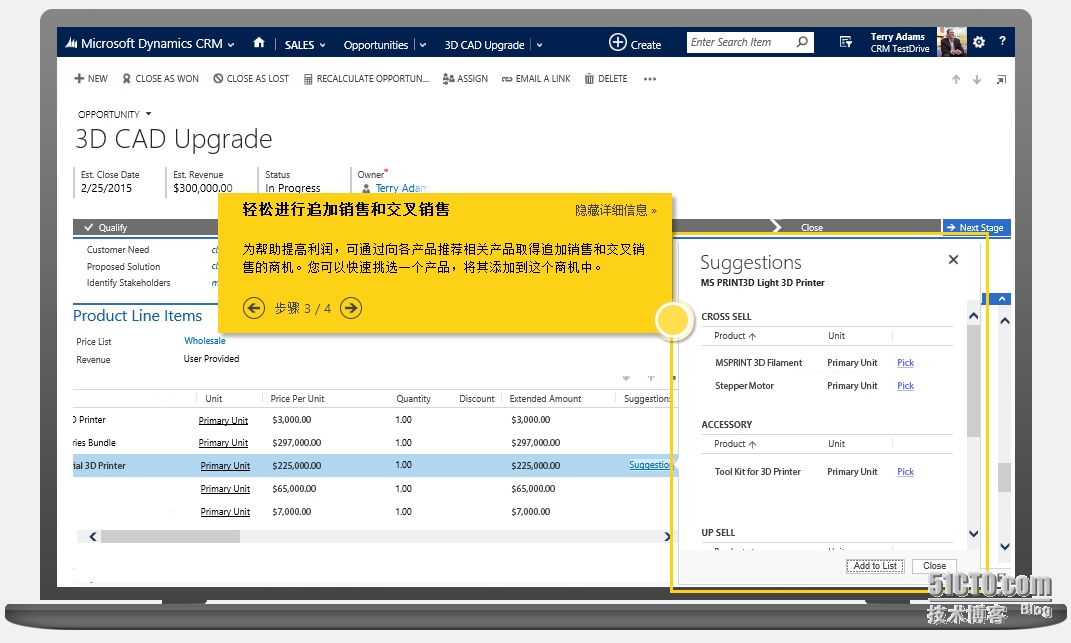The height and width of the screenshot is (643, 1071).
Task: Open Terry Adams owner link
Action: [402, 188]
